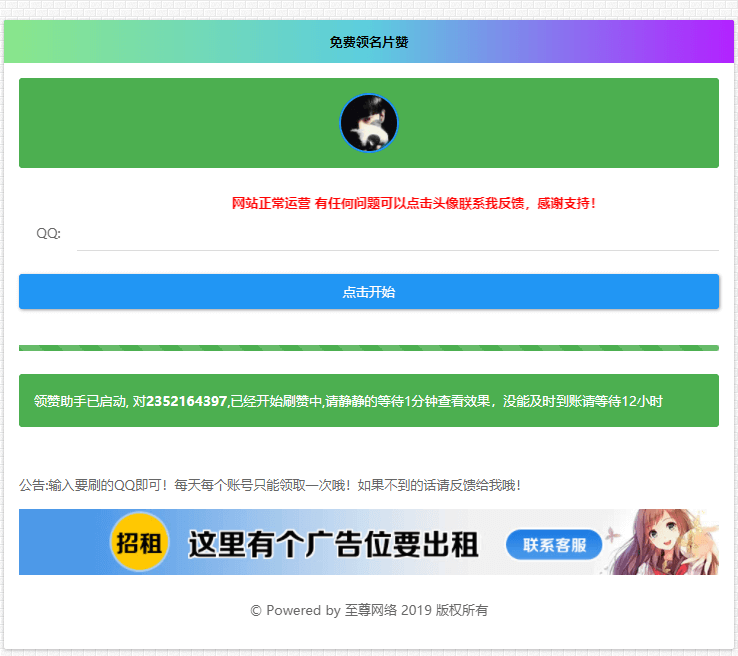
Task: Click the QQ number 2352164397 in status
Action: click(x=186, y=401)
